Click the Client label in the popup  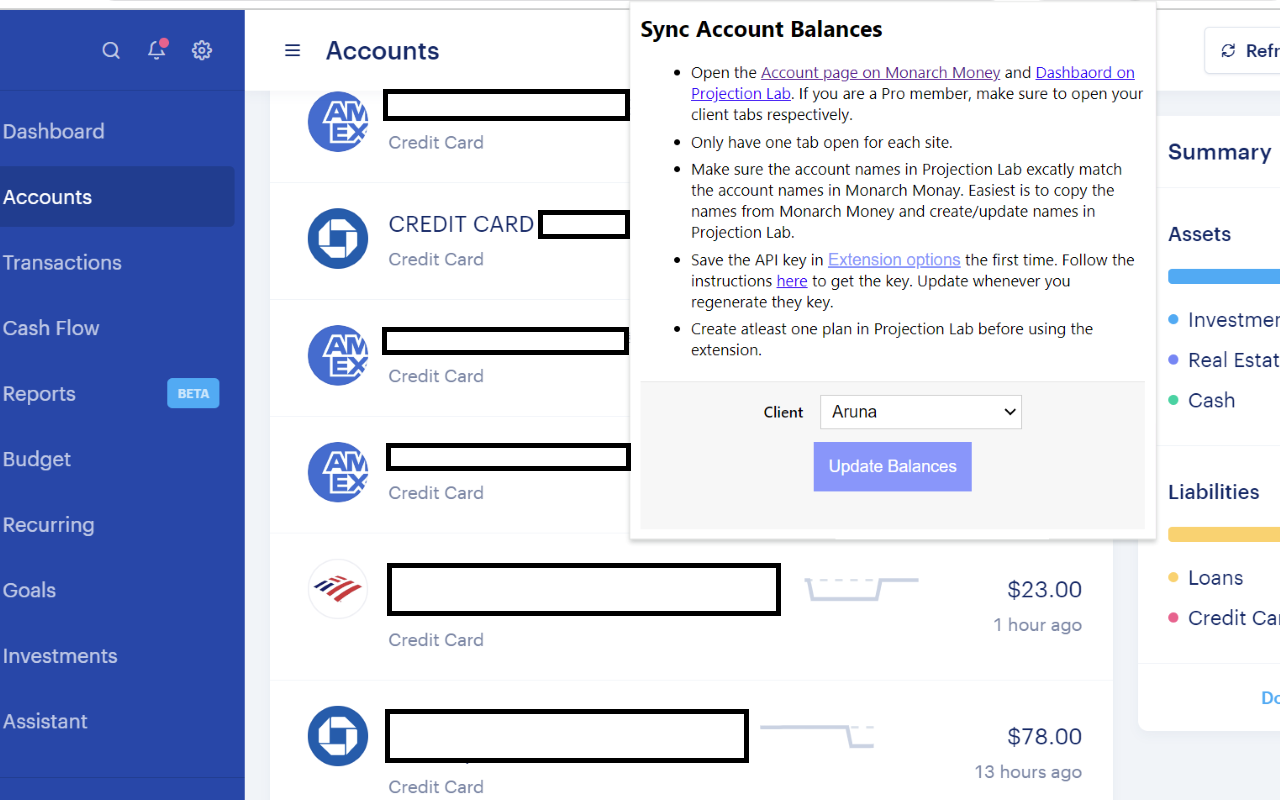pyautogui.click(x=783, y=412)
